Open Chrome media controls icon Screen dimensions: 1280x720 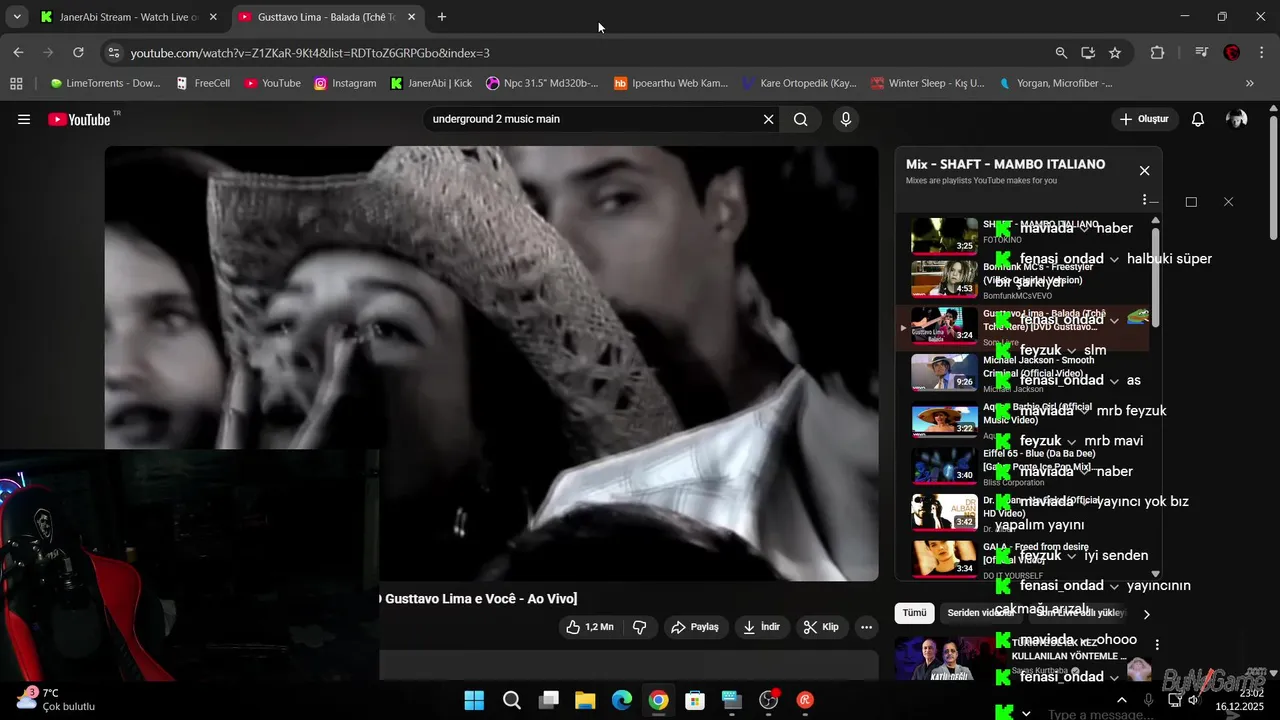[x=1202, y=53]
